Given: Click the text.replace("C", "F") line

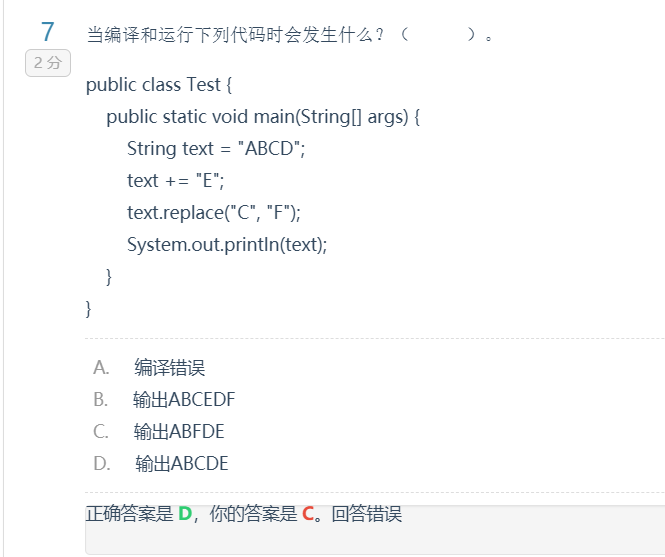Looking at the screenshot, I should click(213, 212).
